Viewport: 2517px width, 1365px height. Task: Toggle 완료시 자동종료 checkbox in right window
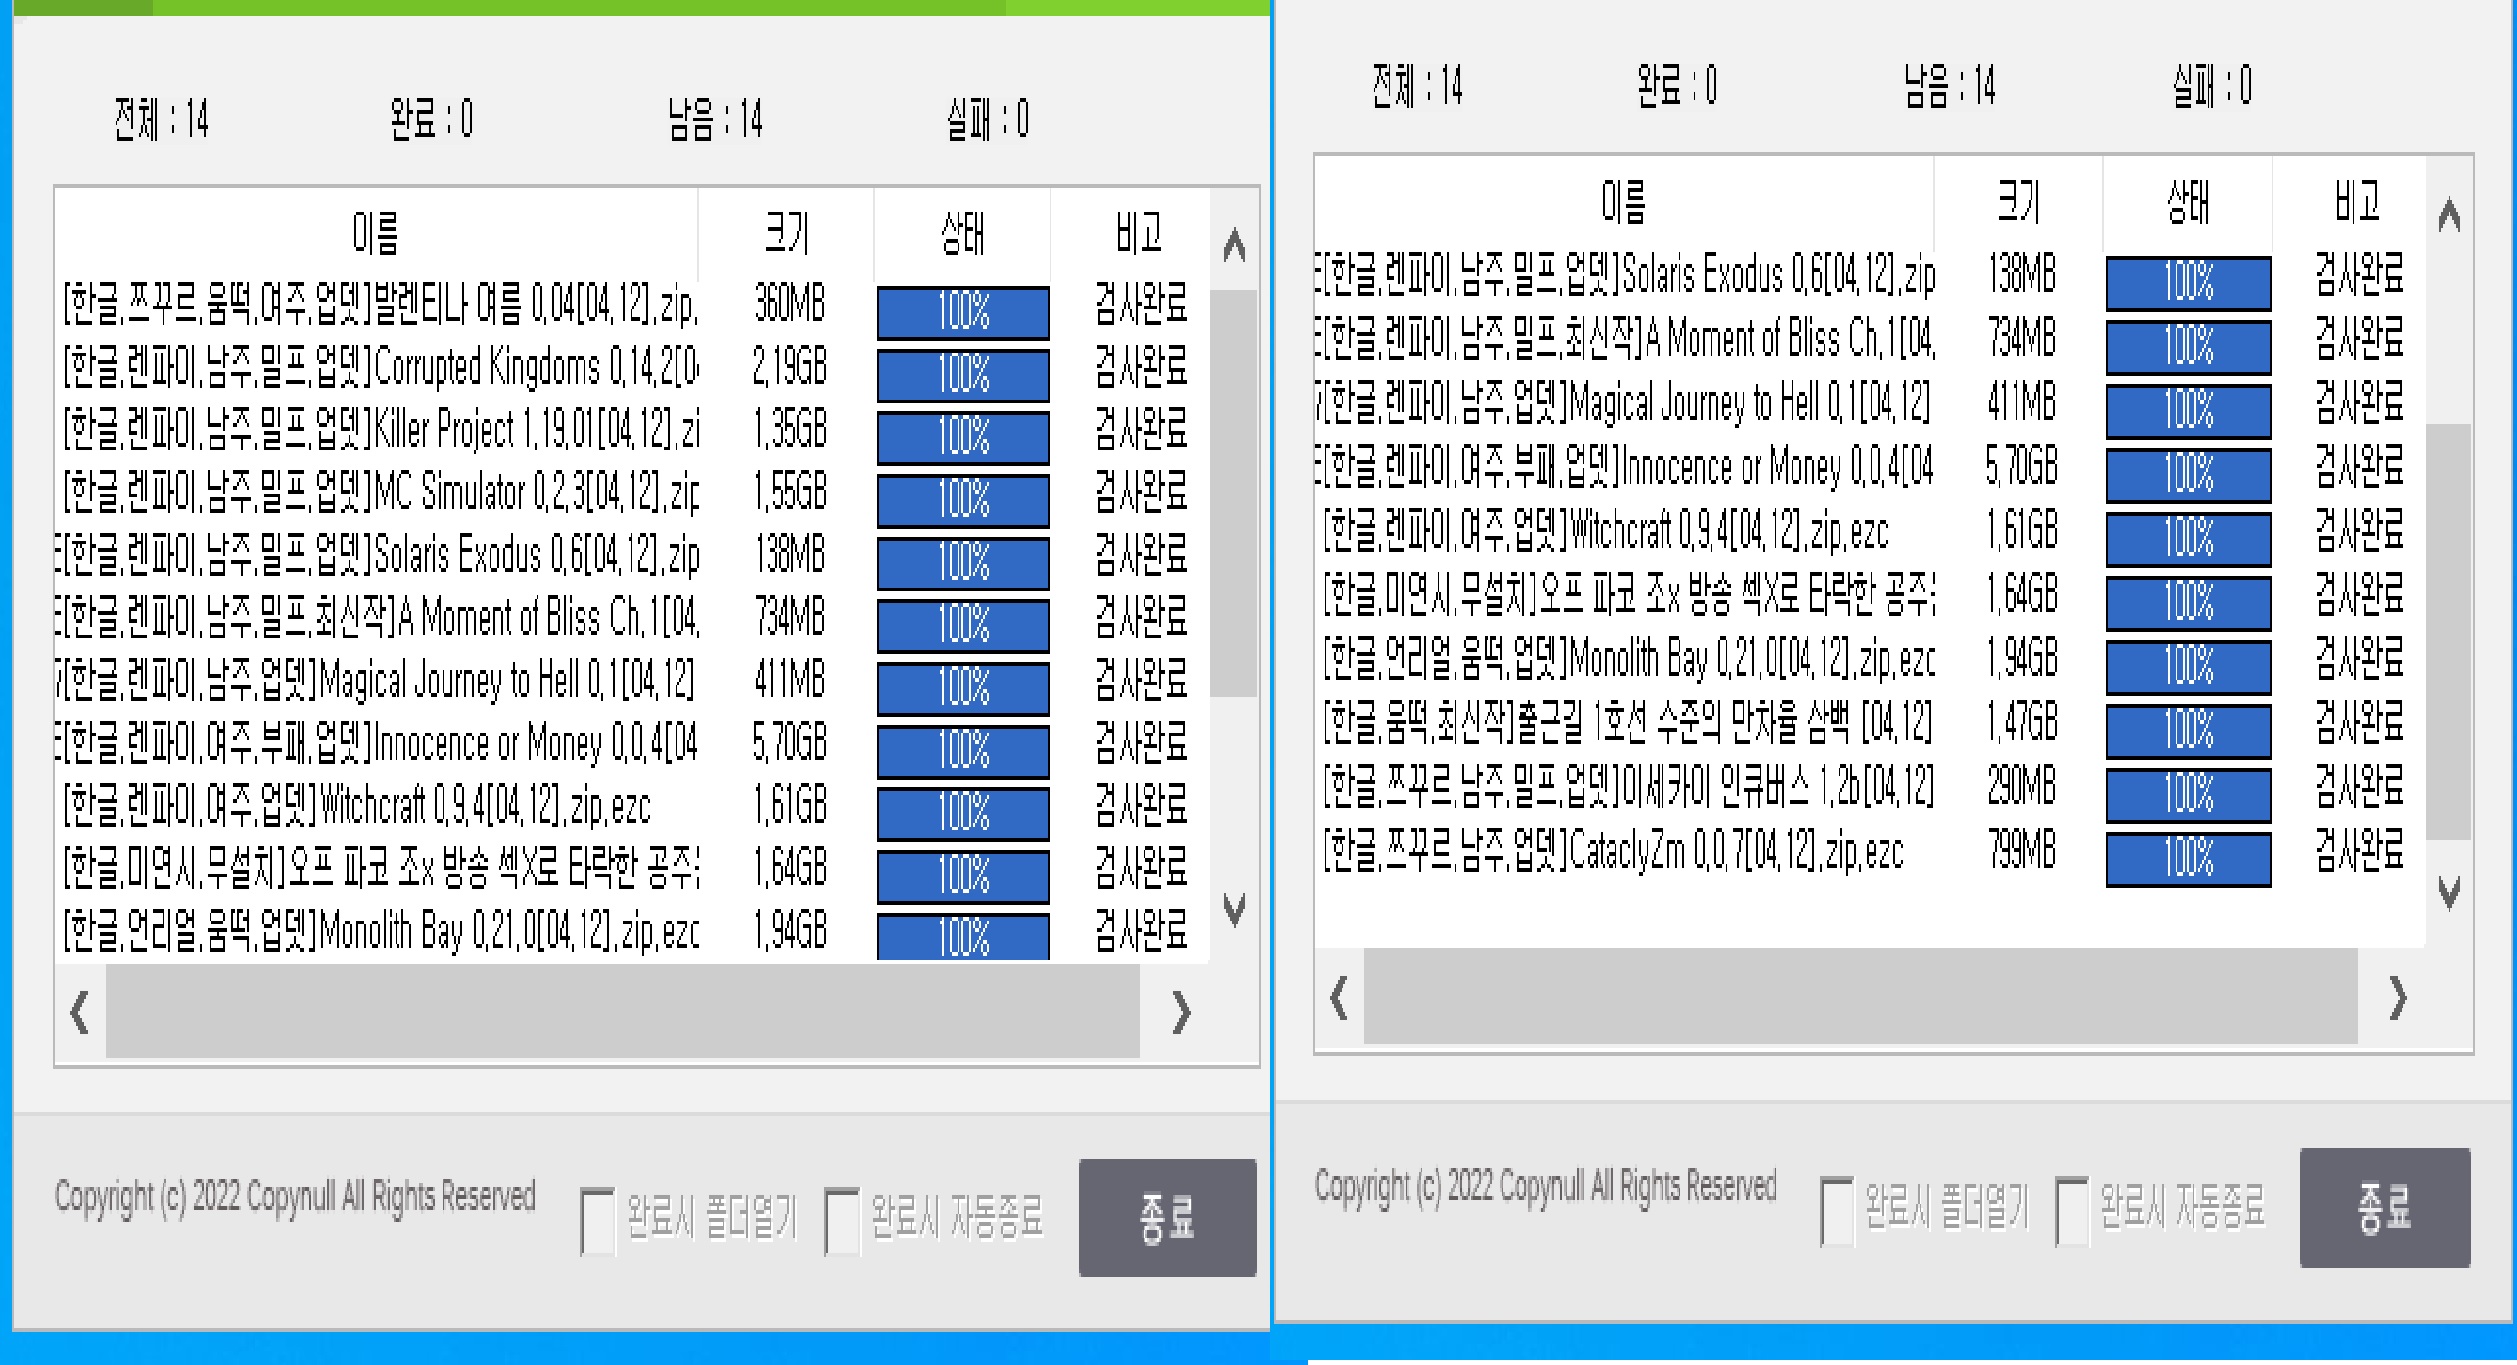click(2072, 1210)
